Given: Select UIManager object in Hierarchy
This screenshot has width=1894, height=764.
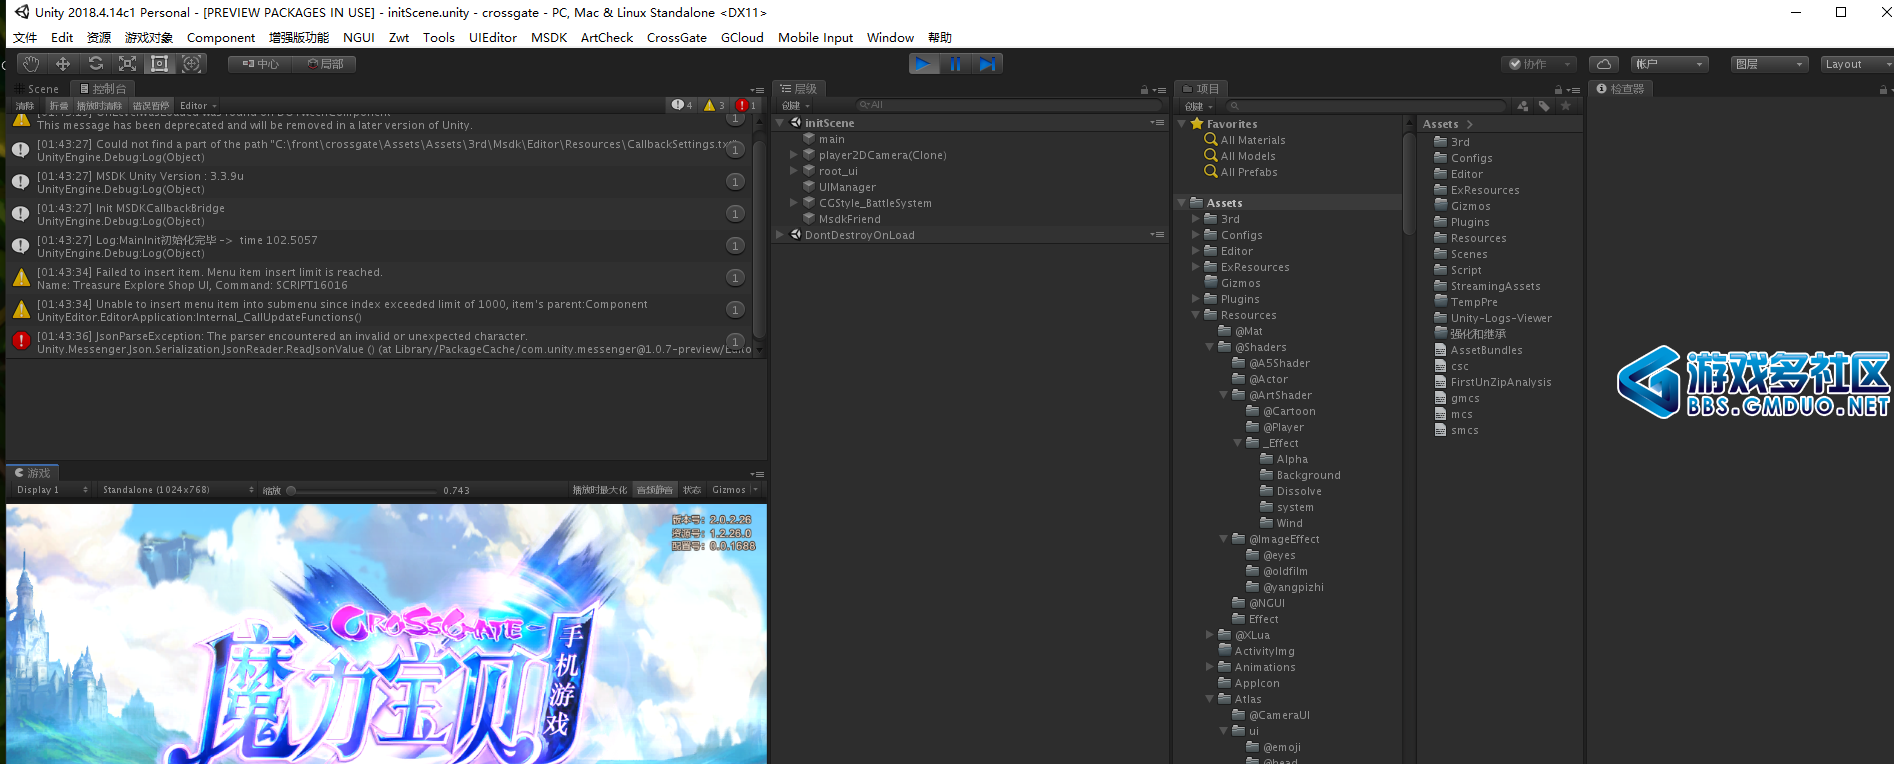Looking at the screenshot, I should [x=847, y=187].
